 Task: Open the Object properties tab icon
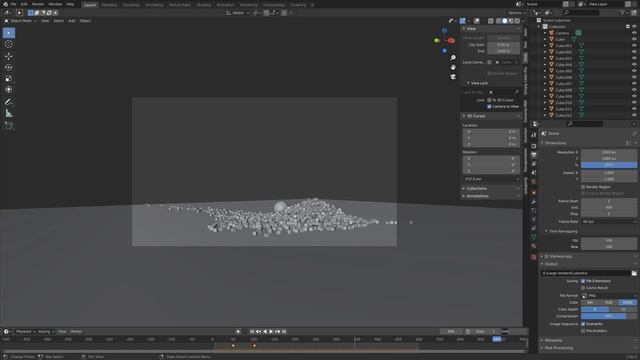534,193
